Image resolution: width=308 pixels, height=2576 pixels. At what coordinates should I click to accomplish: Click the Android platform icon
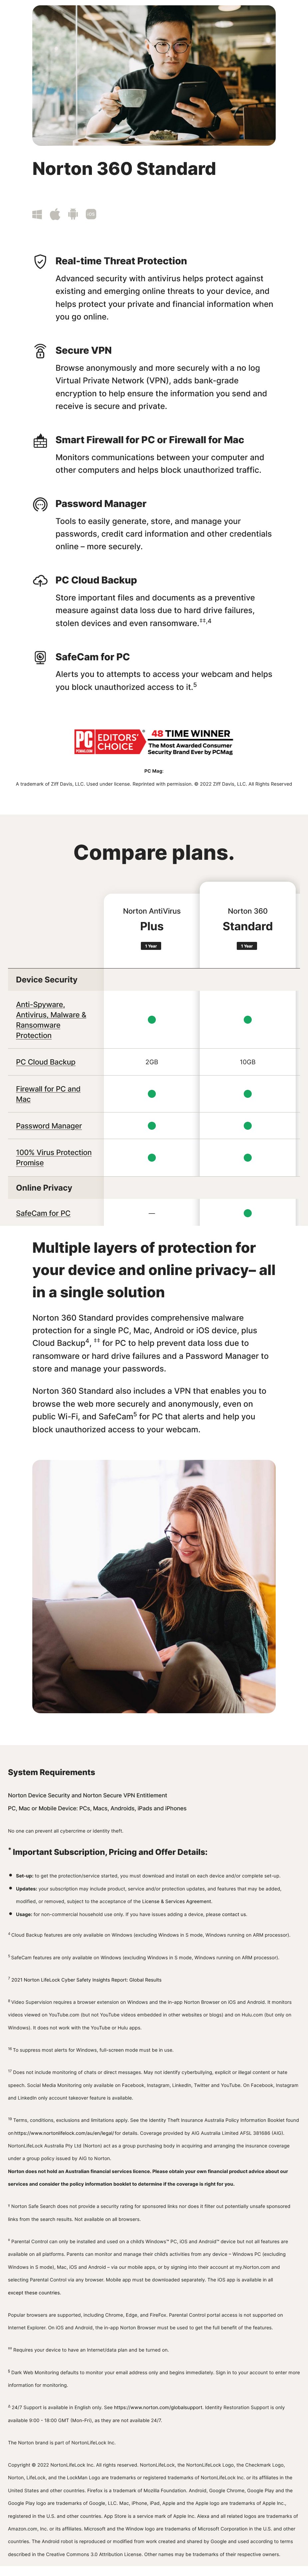coord(73,214)
